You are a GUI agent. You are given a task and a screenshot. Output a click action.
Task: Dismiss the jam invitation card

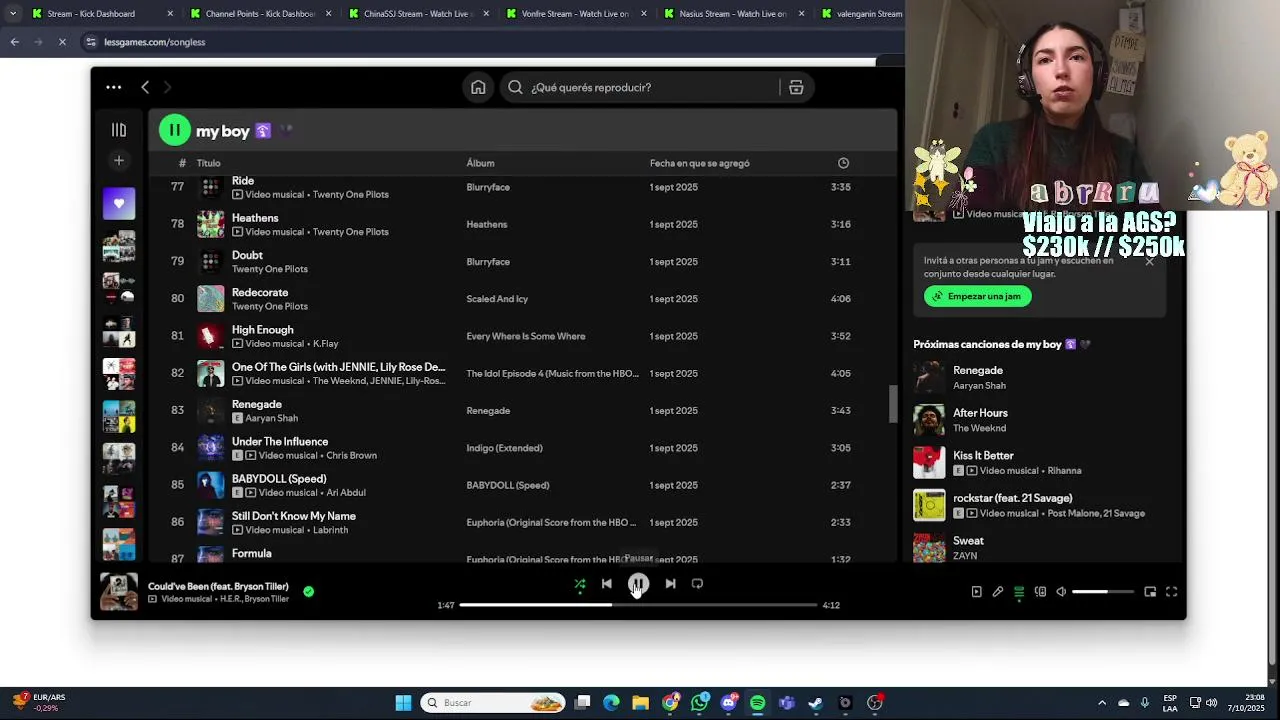point(1149,261)
